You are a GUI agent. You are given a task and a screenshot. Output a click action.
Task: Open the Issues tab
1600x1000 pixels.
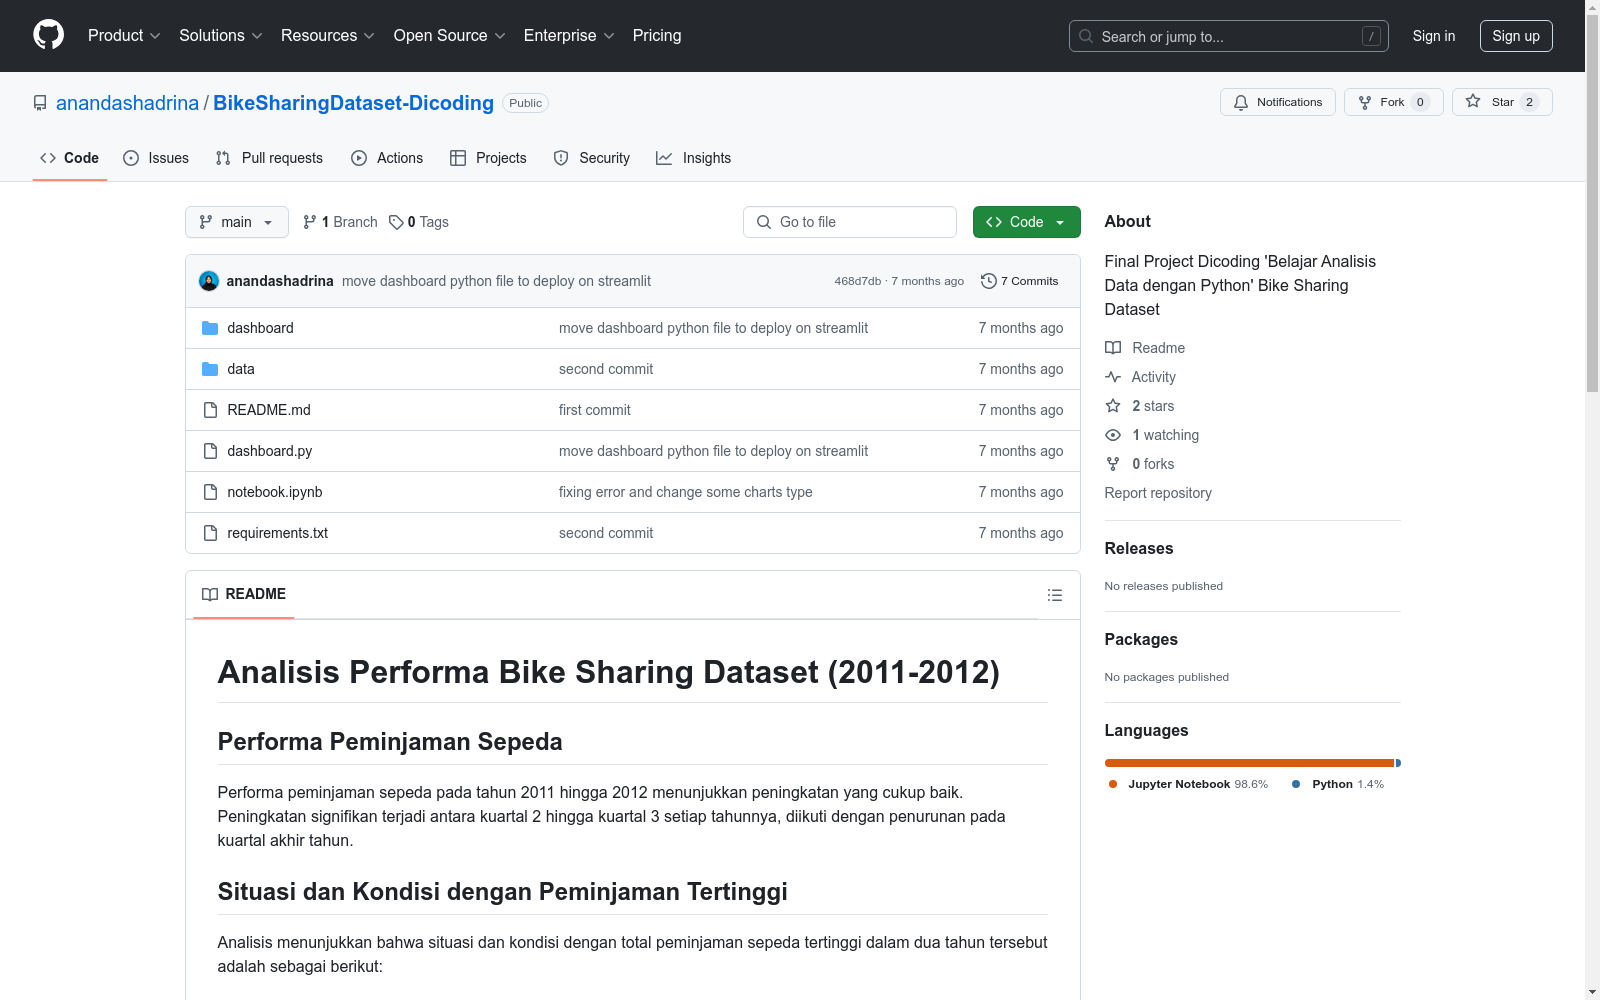(156, 158)
